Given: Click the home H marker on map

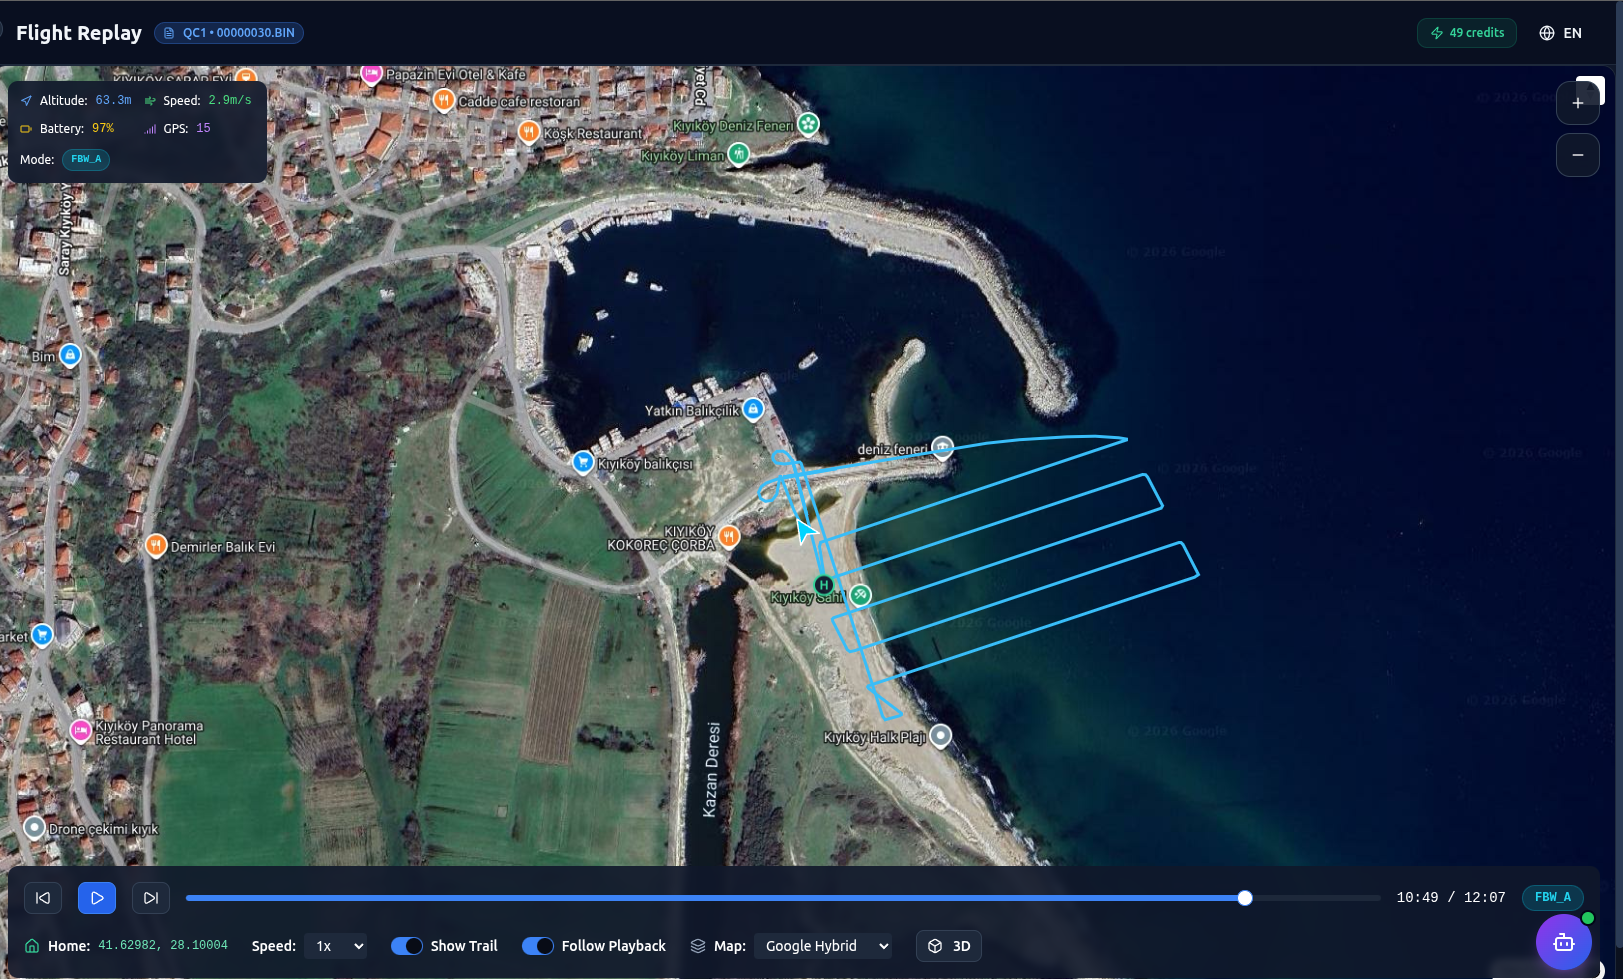Looking at the screenshot, I should [x=823, y=585].
